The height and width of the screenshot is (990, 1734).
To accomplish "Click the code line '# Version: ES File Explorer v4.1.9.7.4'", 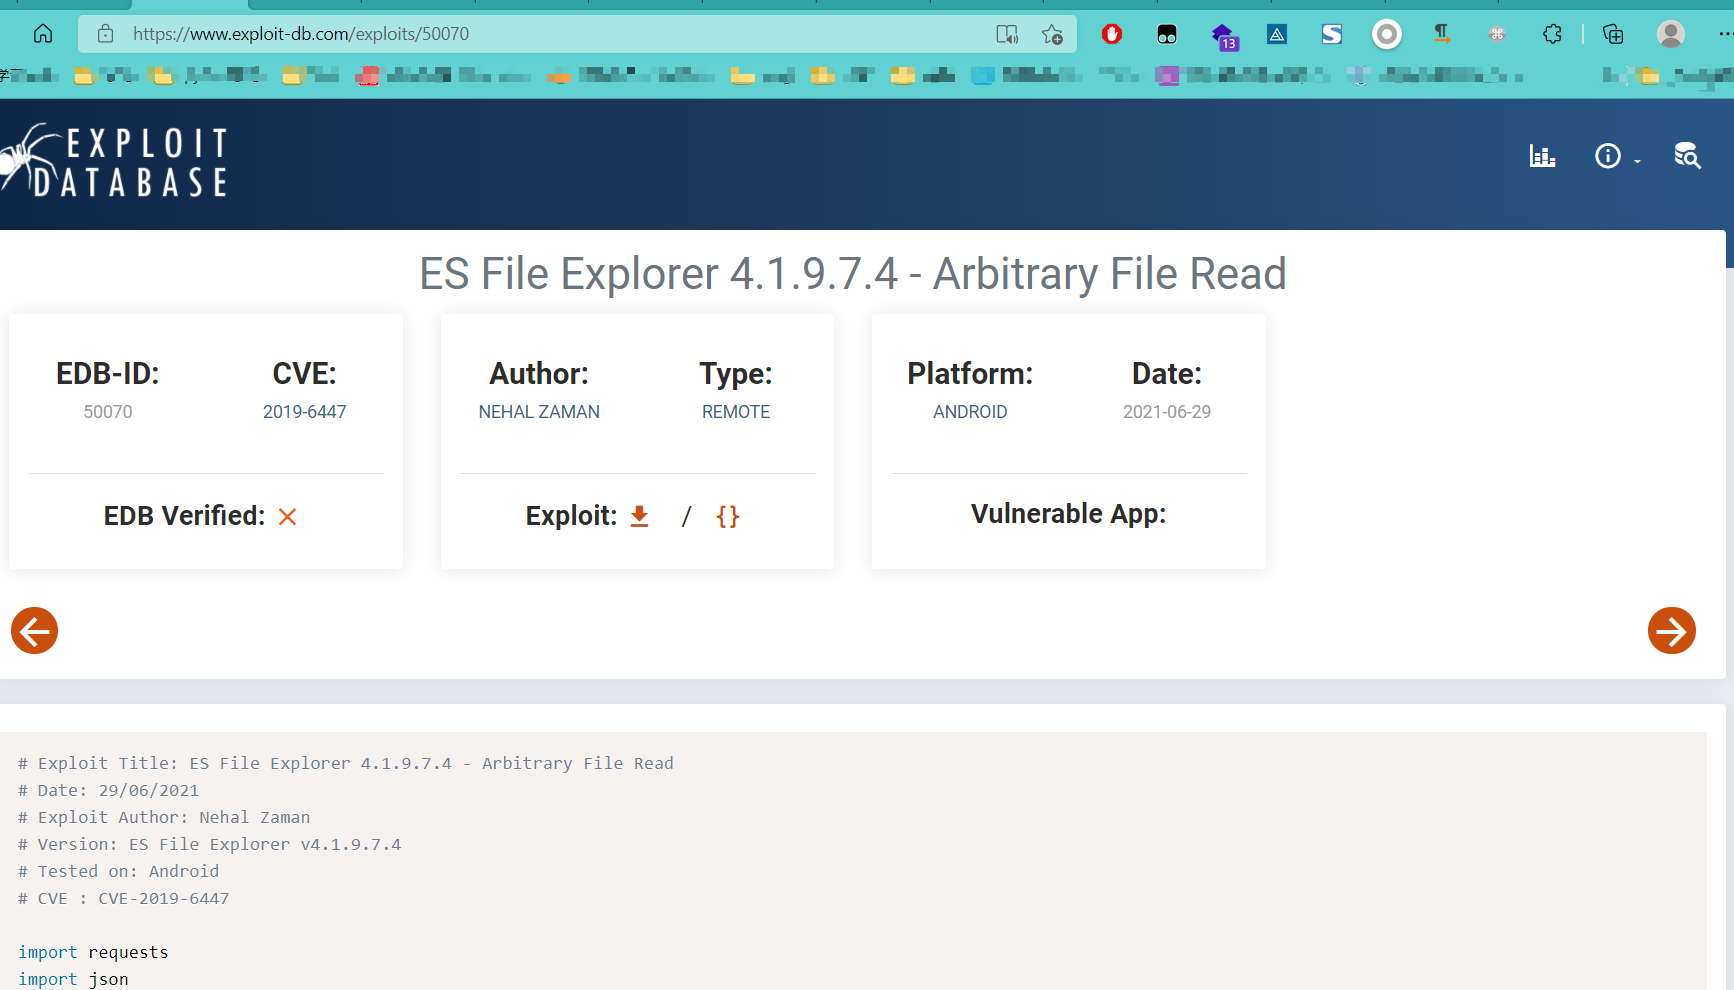I will pyautogui.click(x=210, y=844).
